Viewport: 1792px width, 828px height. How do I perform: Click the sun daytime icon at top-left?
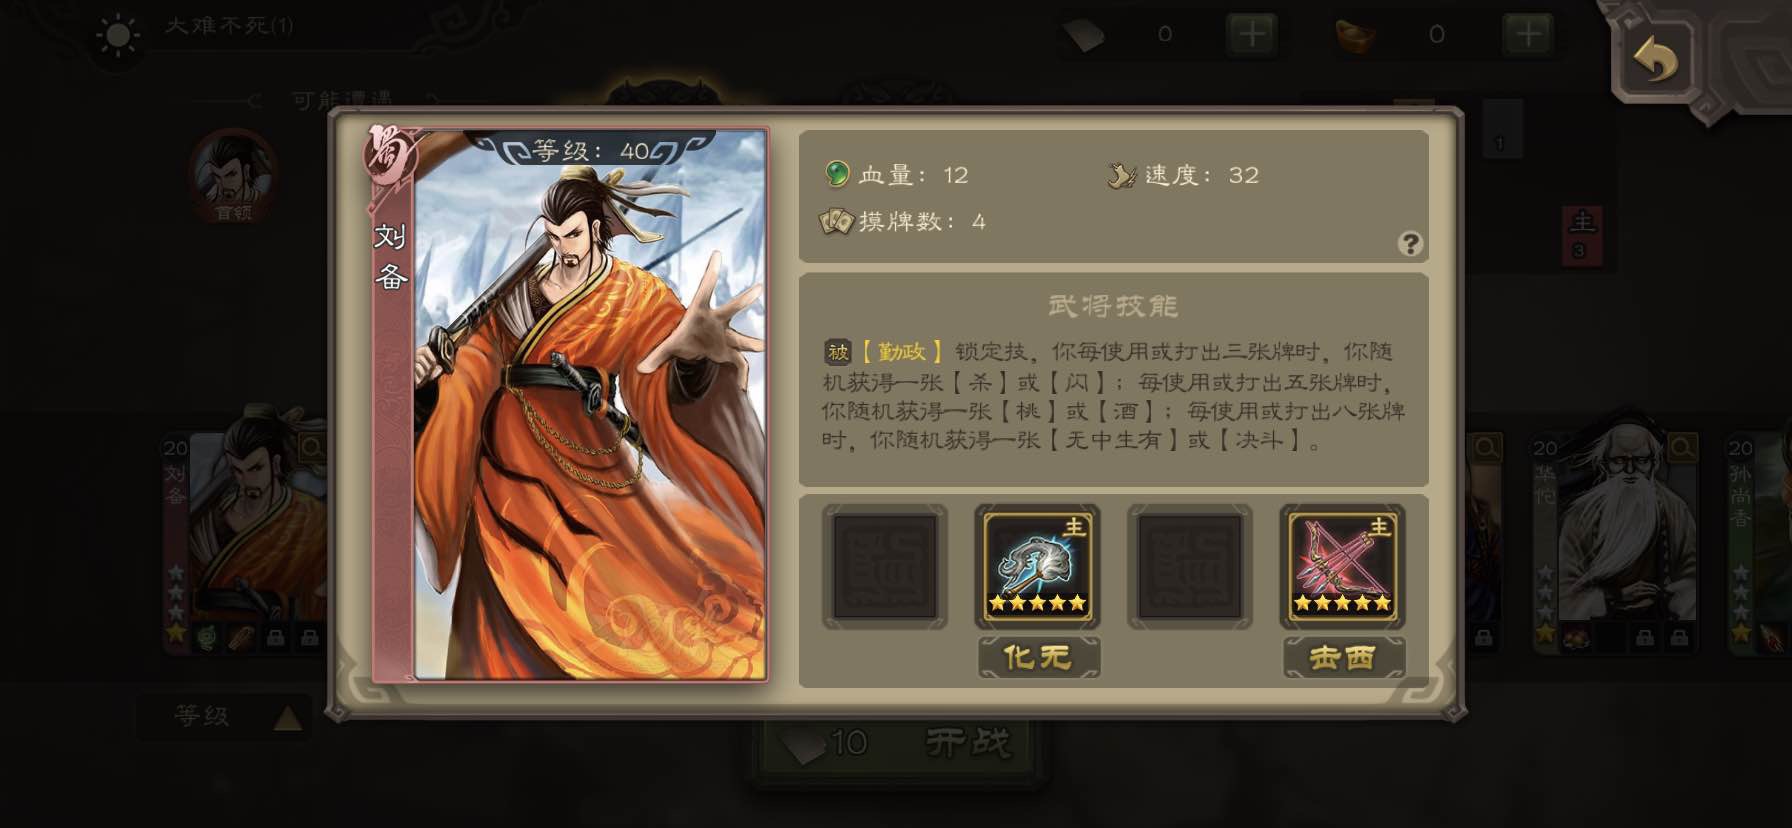click(118, 37)
